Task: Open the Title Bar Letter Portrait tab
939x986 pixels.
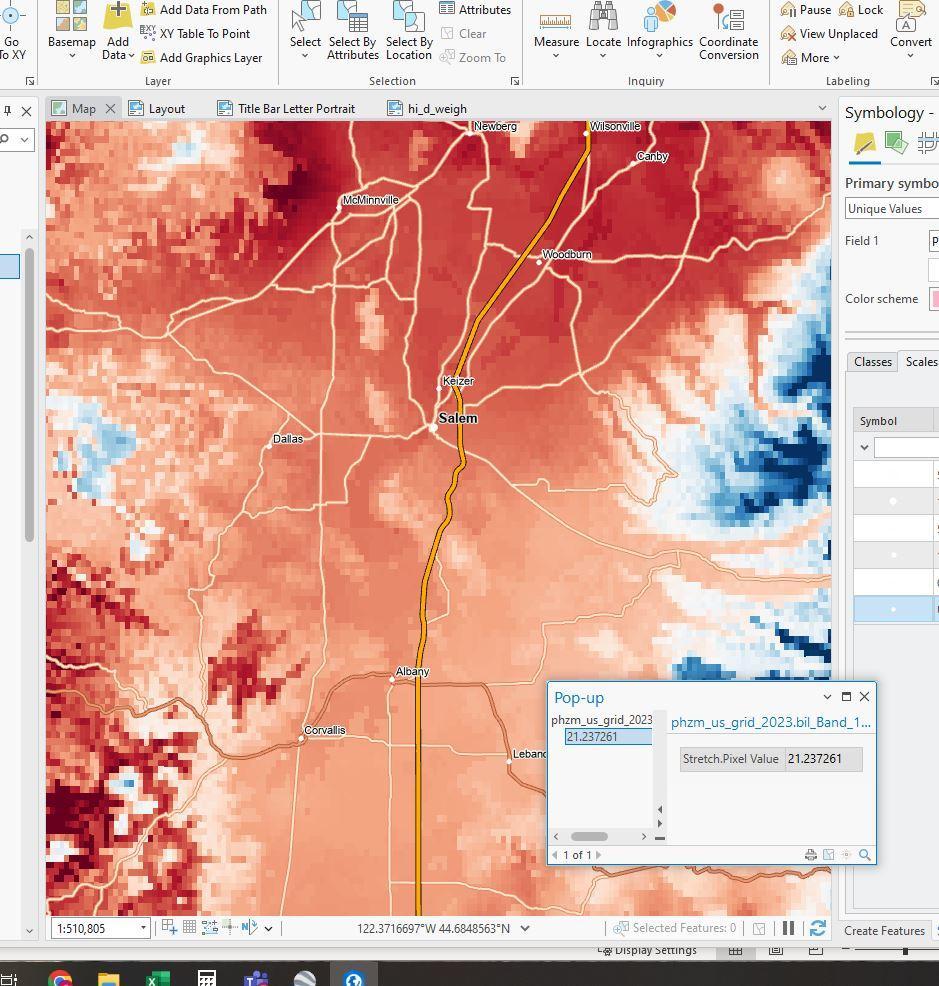Action: [286, 109]
